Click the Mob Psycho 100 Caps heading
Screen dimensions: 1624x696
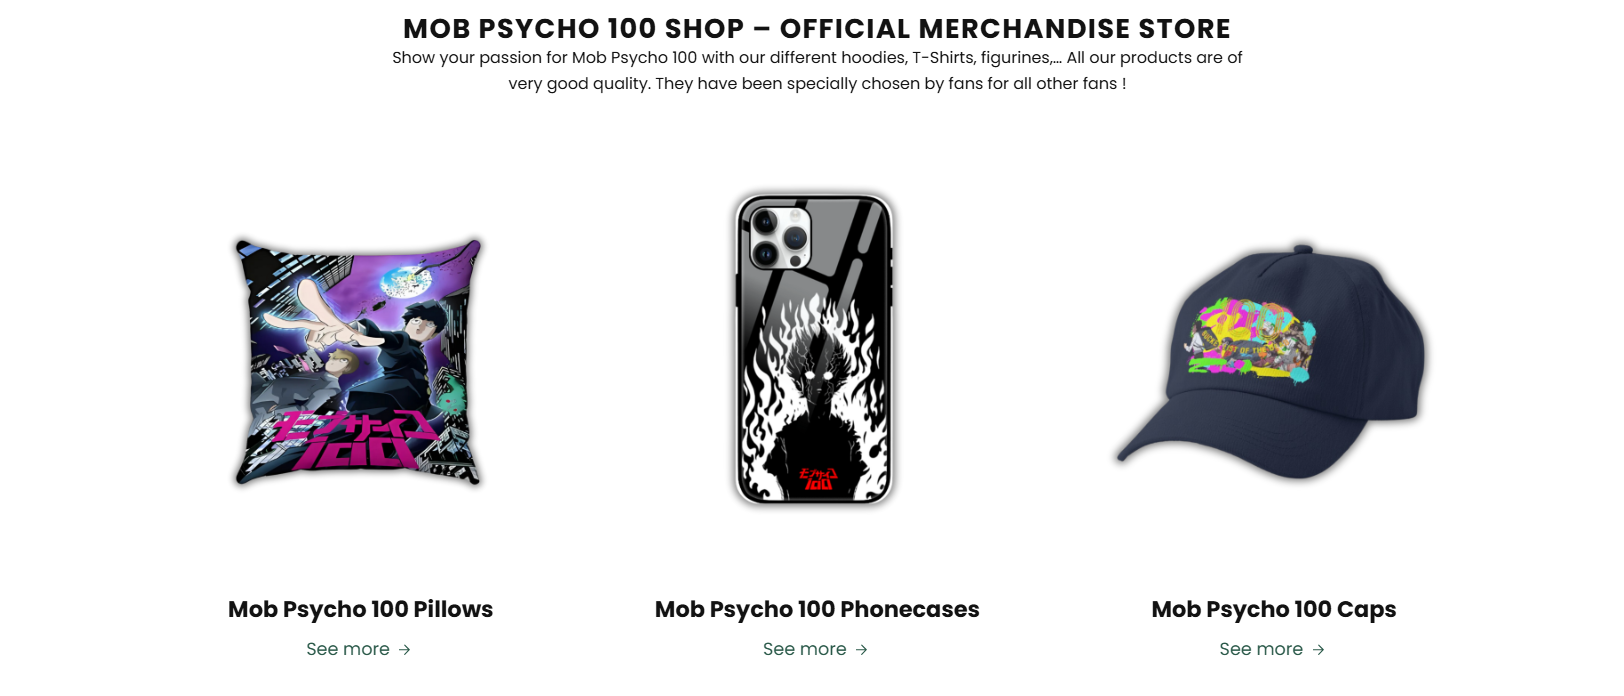(1273, 609)
